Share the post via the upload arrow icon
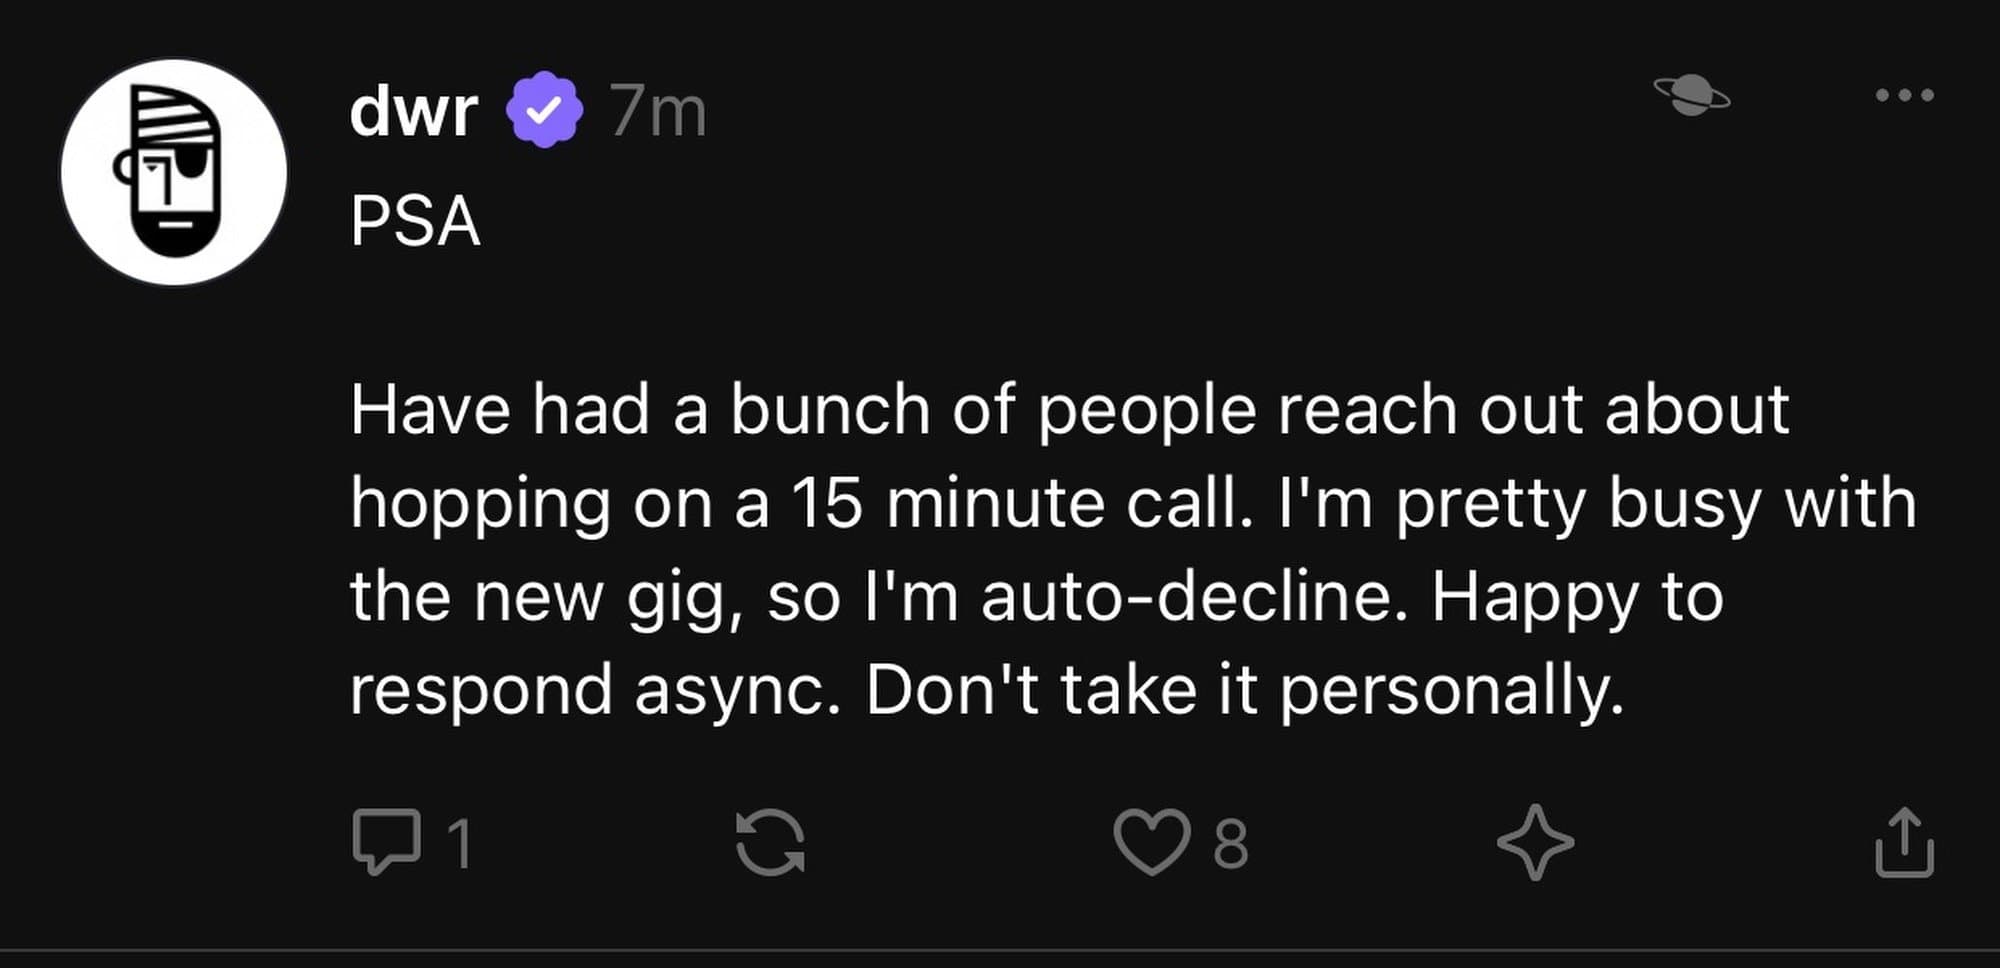Screen dimensions: 2000x968 click(1904, 843)
